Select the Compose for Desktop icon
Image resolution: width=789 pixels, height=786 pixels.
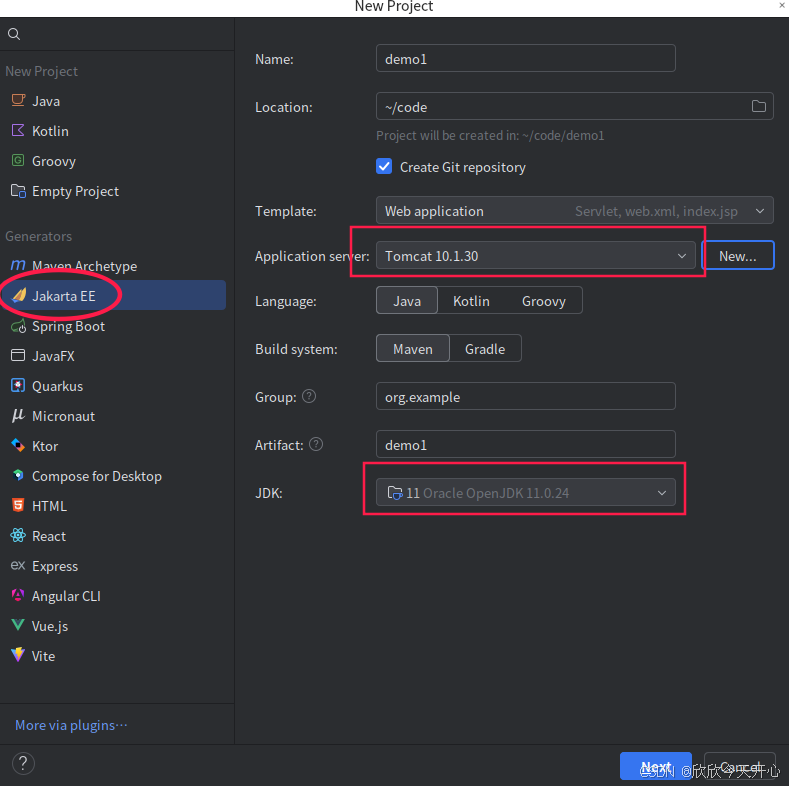pyautogui.click(x=18, y=476)
